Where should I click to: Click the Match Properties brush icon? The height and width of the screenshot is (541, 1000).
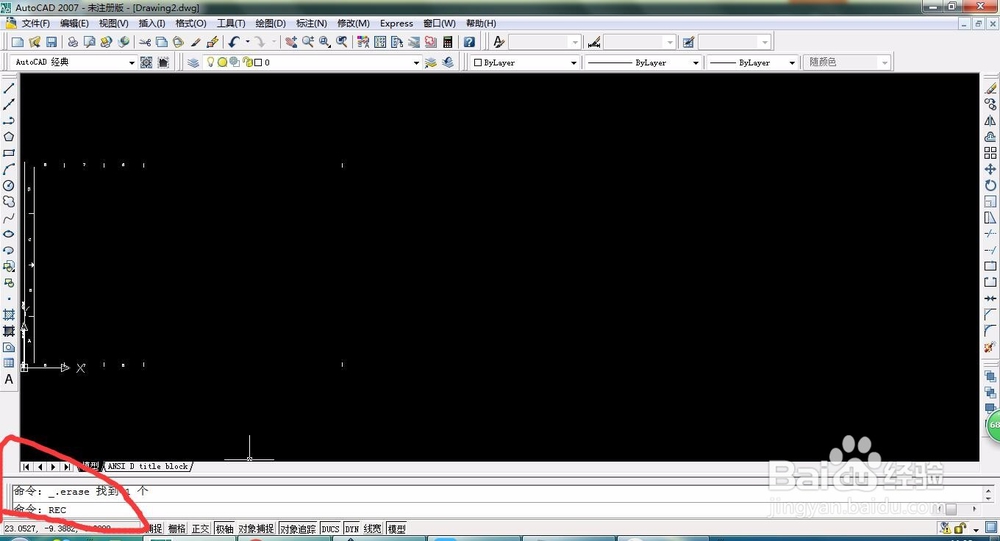[212, 42]
